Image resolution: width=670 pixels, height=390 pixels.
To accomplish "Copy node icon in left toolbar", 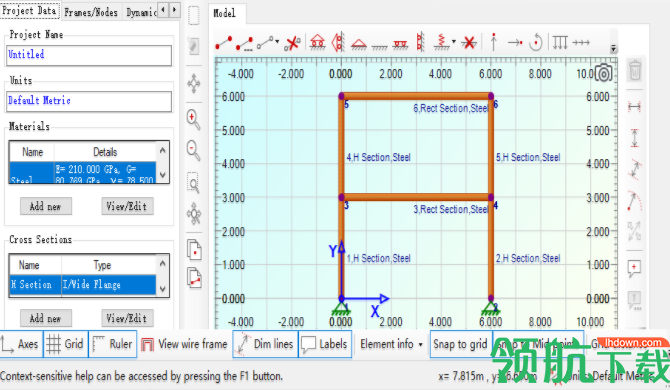I will (194, 249).
